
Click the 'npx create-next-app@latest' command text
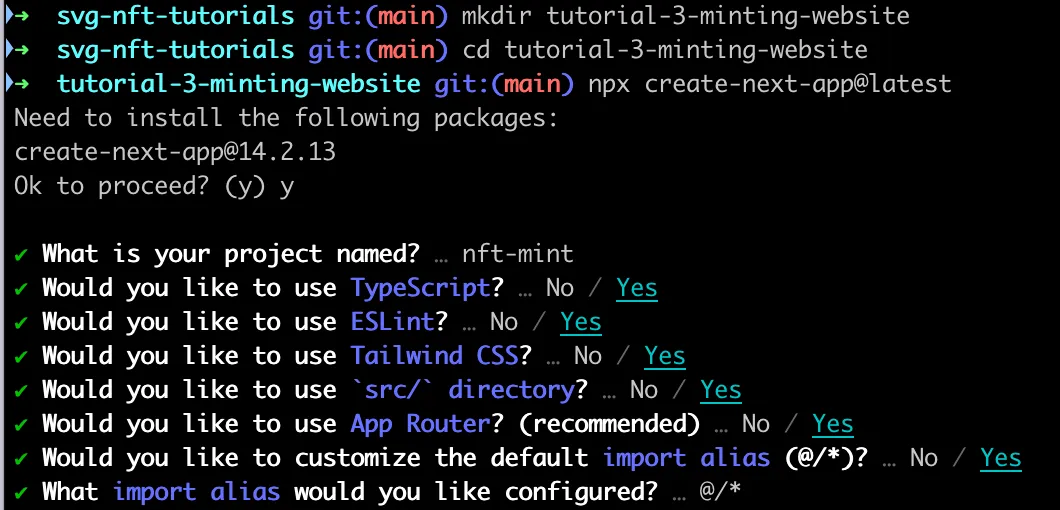[769, 84]
